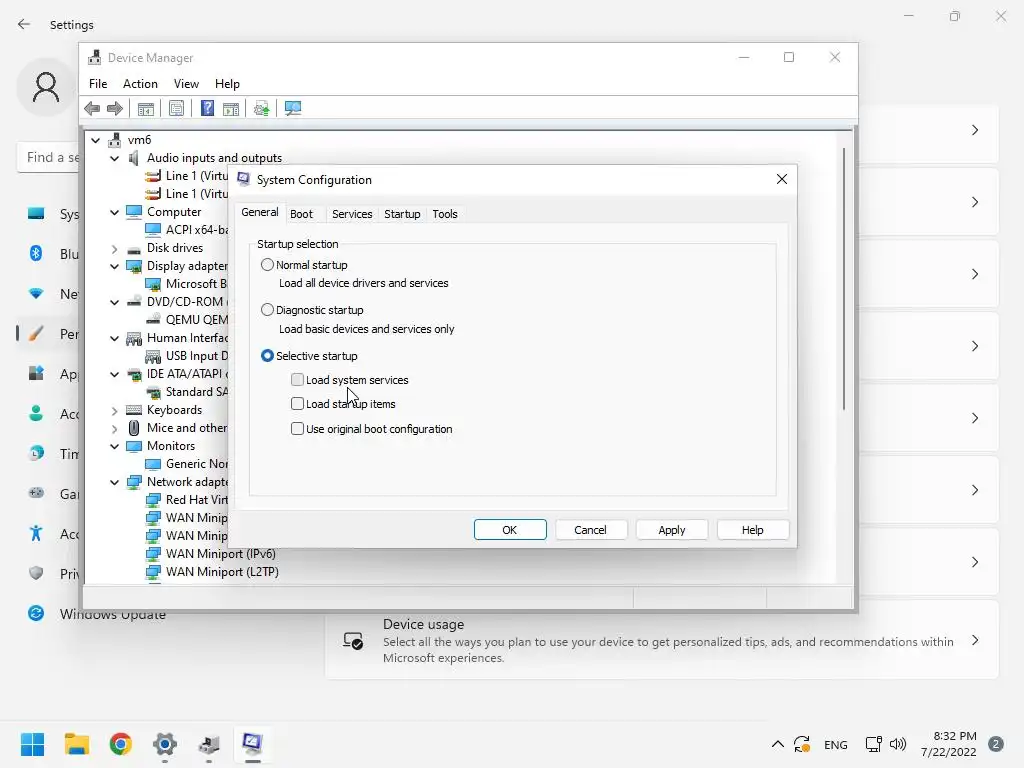The height and width of the screenshot is (768, 1024).
Task: Switch to Device Manager on the taskbar
Action: click(209, 744)
